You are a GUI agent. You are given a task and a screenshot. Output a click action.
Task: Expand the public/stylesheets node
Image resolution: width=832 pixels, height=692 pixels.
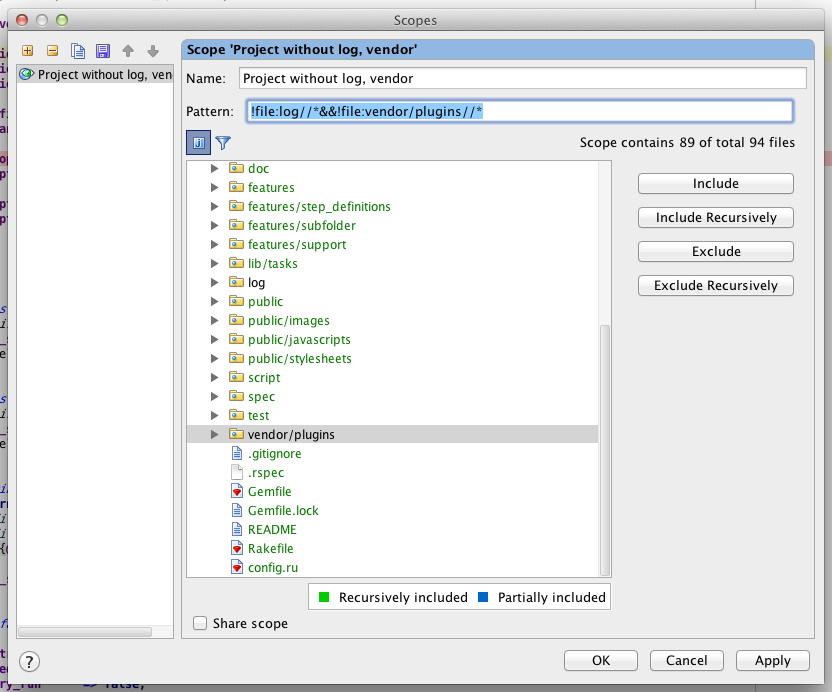click(x=214, y=359)
